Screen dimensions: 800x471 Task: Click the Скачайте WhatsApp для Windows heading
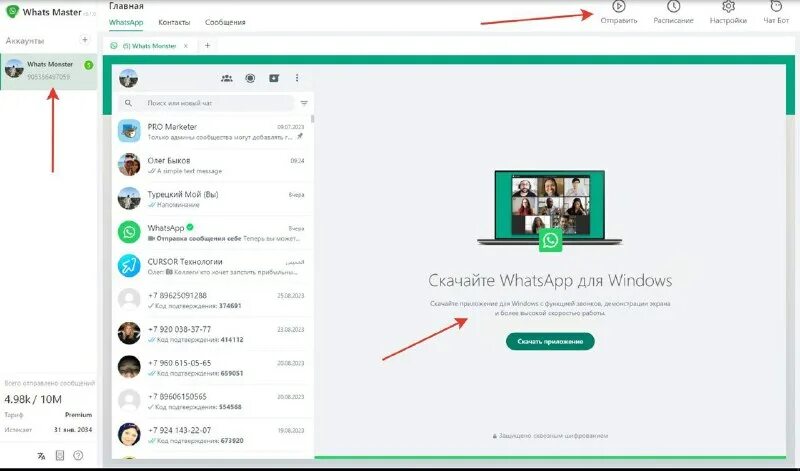[550, 281]
